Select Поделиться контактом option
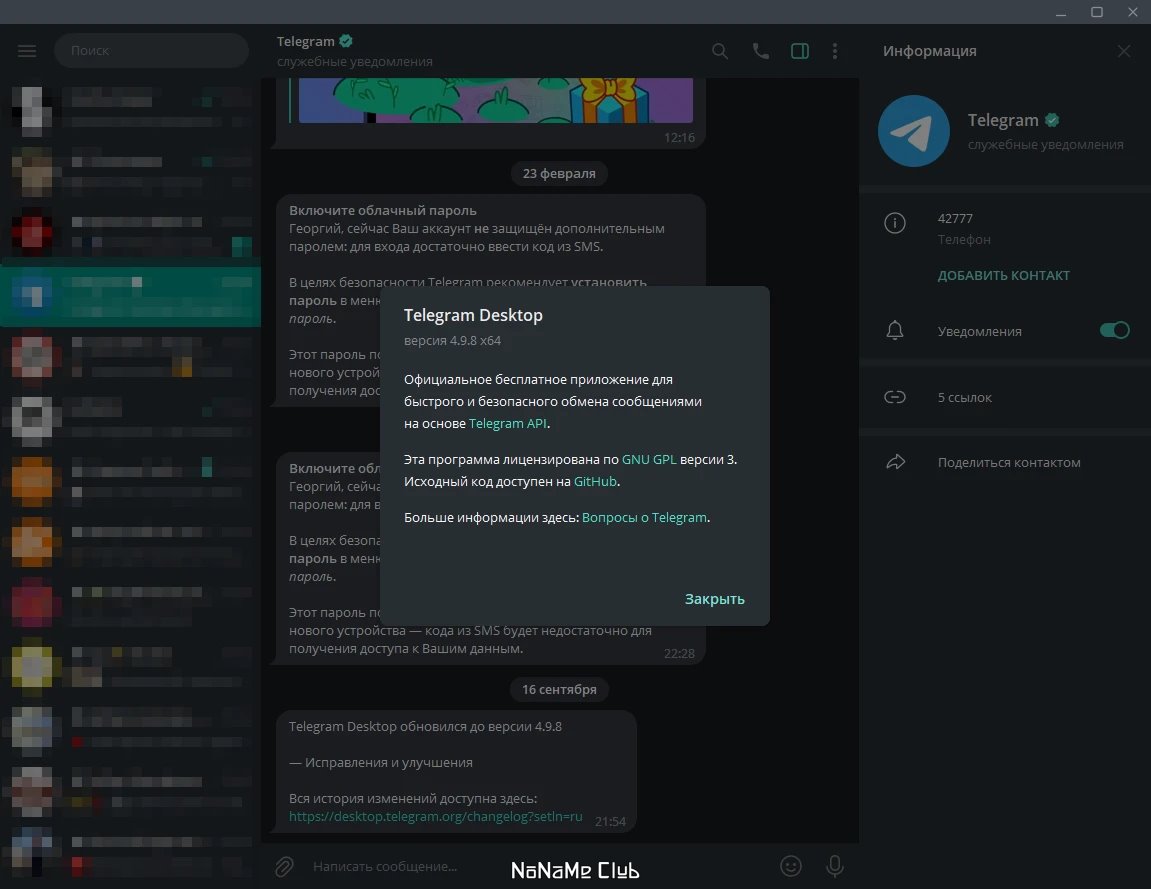This screenshot has height=889, width=1151. pyautogui.click(x=1005, y=462)
